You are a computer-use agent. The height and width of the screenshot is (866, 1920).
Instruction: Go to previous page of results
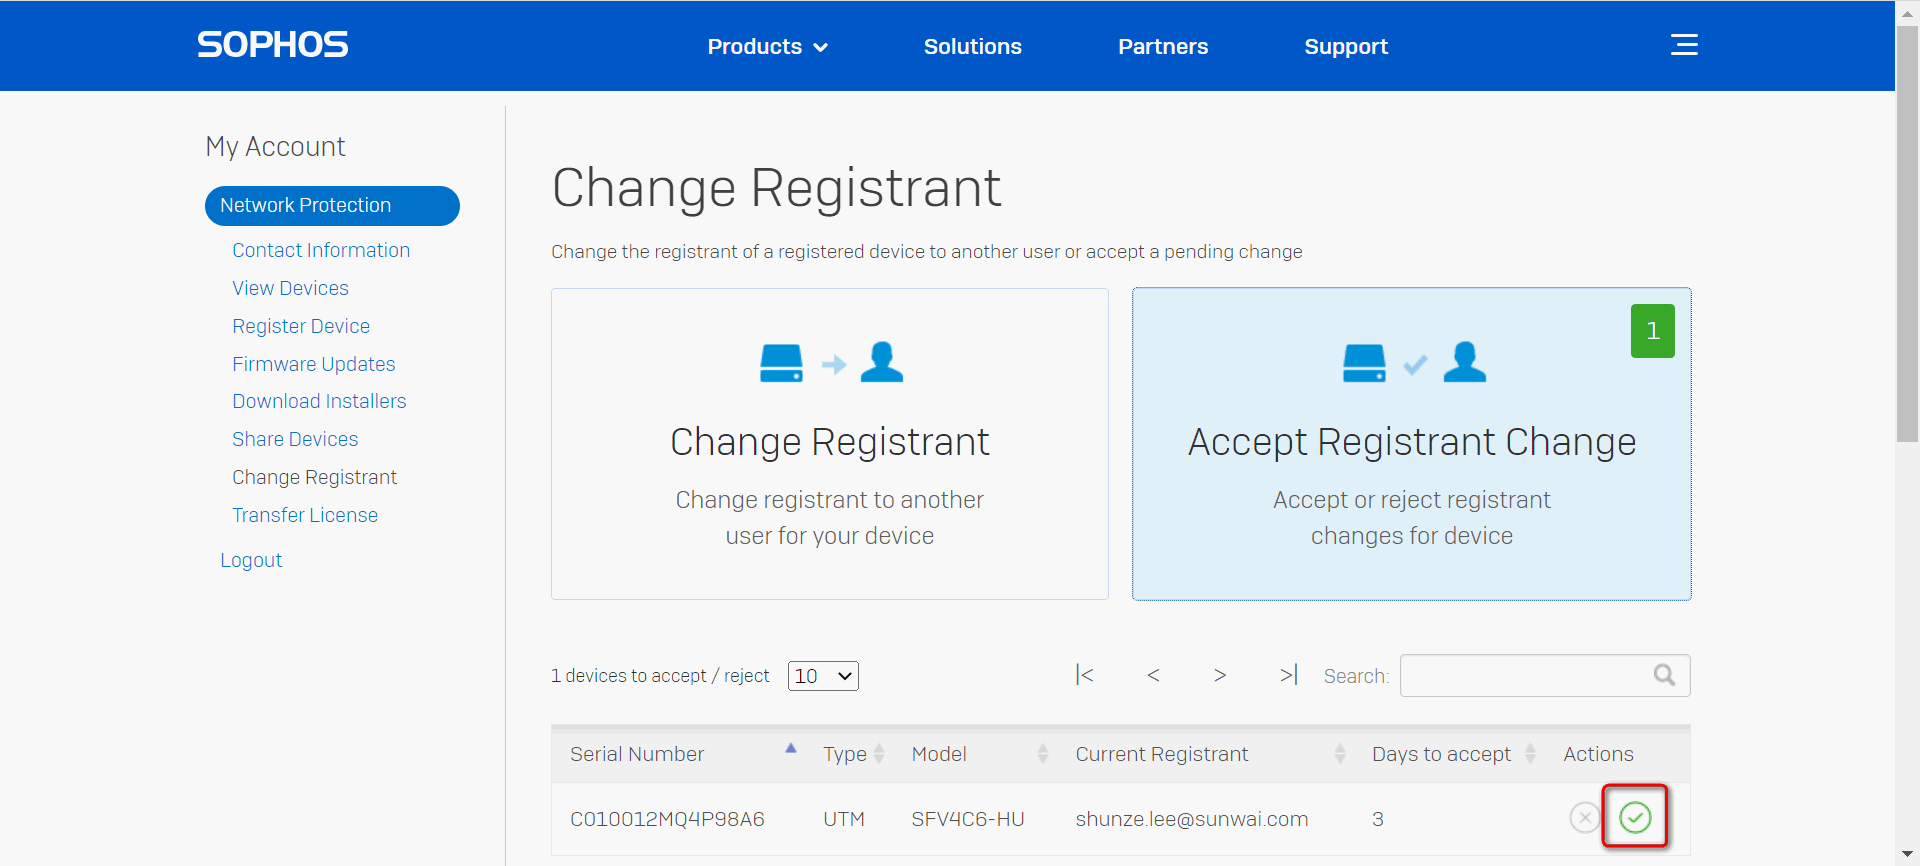tap(1153, 675)
